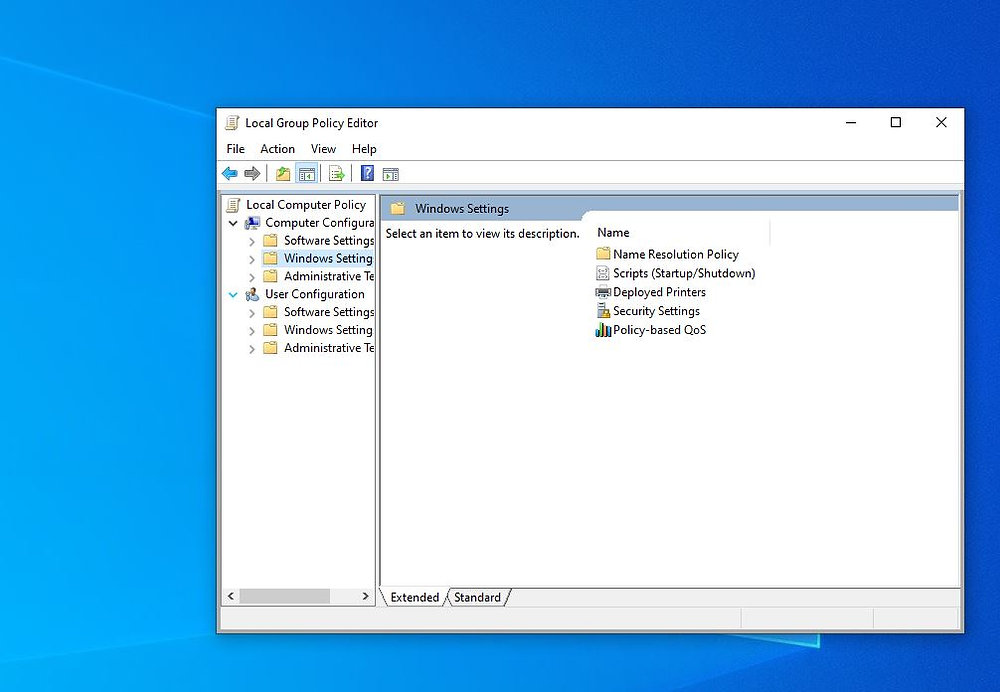Click the horizontal scrollbar right arrow
Viewport: 1000px width, 692px height.
click(366, 596)
